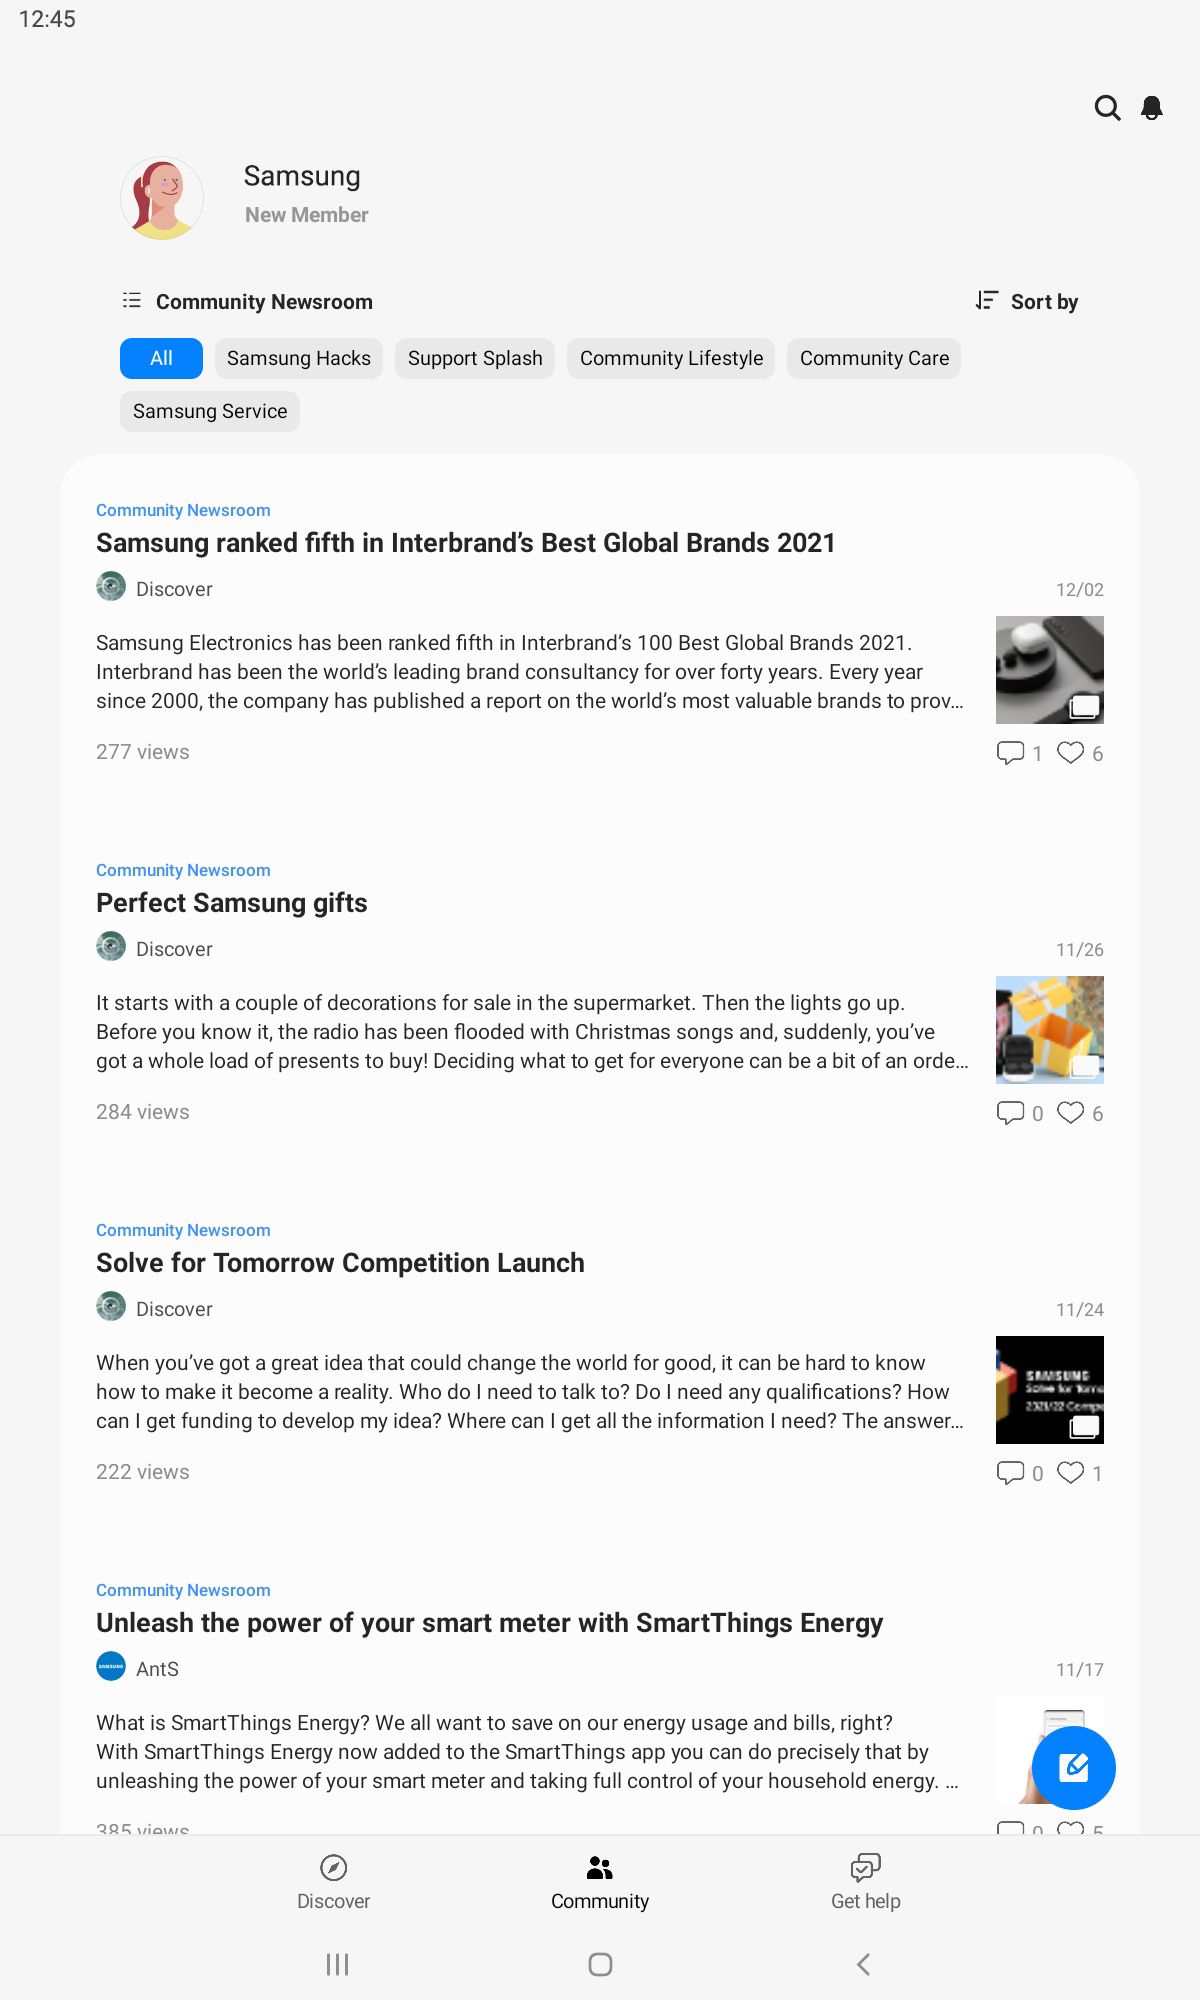Select the Support Splash filter chip

(475, 358)
